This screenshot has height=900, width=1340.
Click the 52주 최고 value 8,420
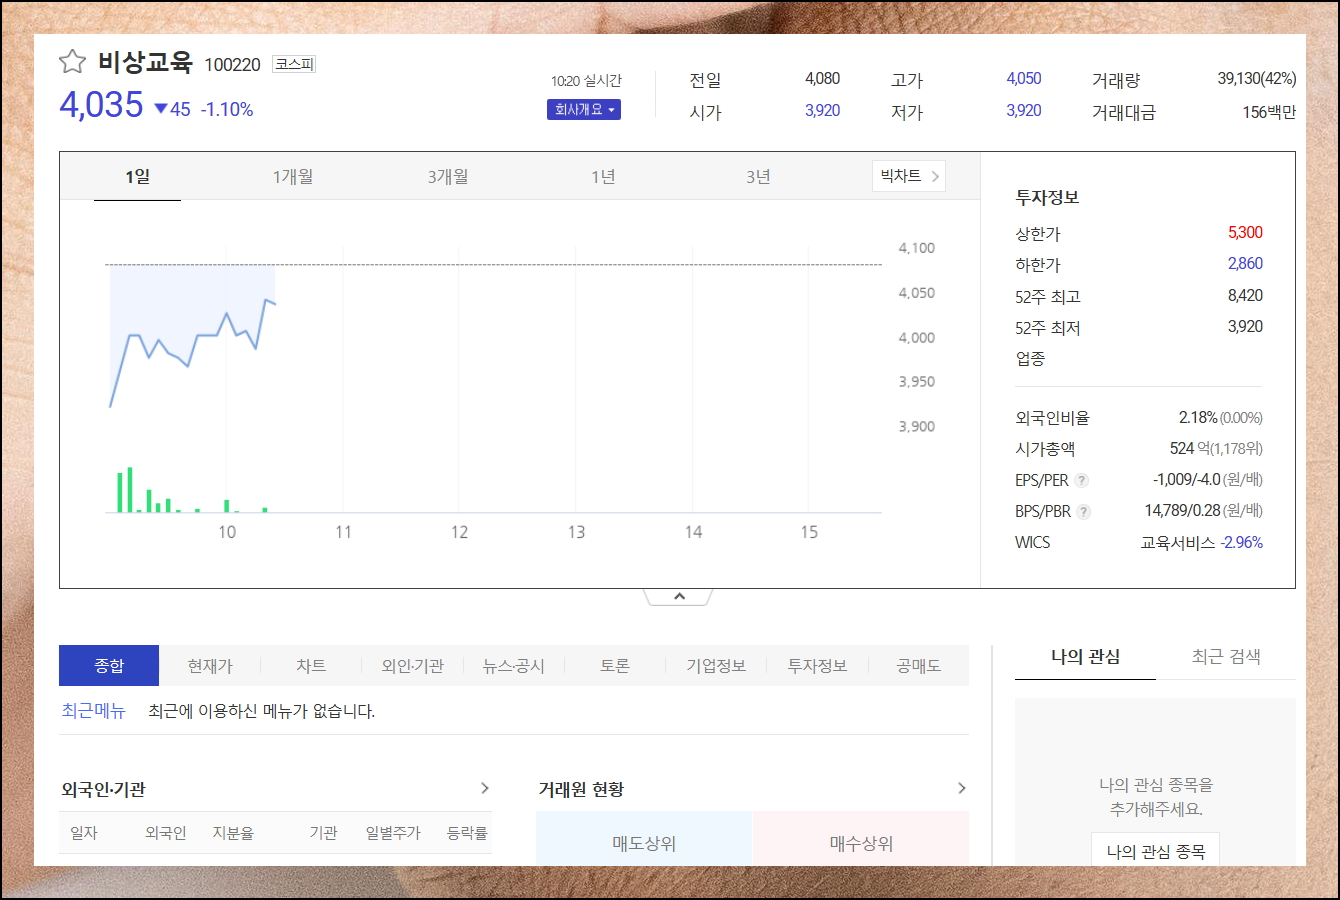(x=1245, y=296)
